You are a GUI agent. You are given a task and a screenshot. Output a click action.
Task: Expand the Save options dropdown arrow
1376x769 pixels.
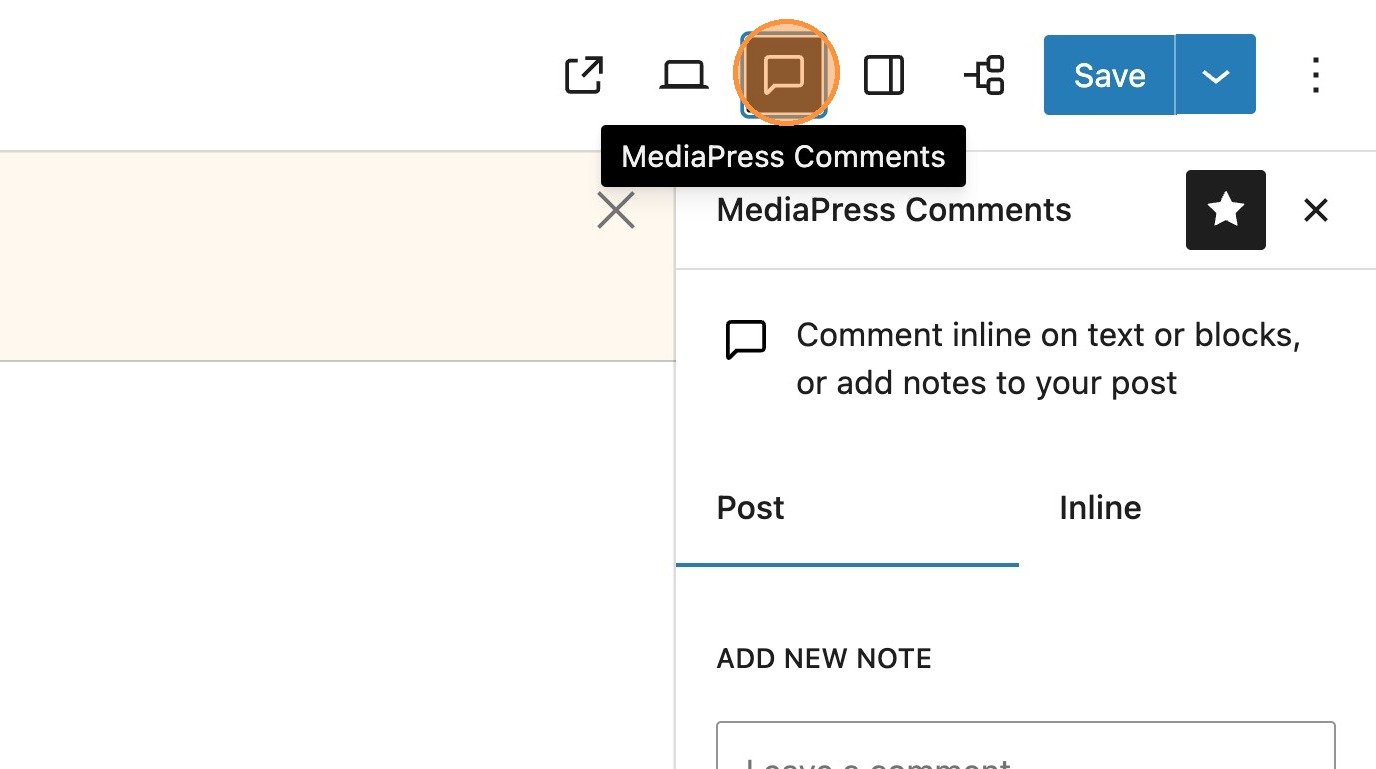coord(1216,76)
